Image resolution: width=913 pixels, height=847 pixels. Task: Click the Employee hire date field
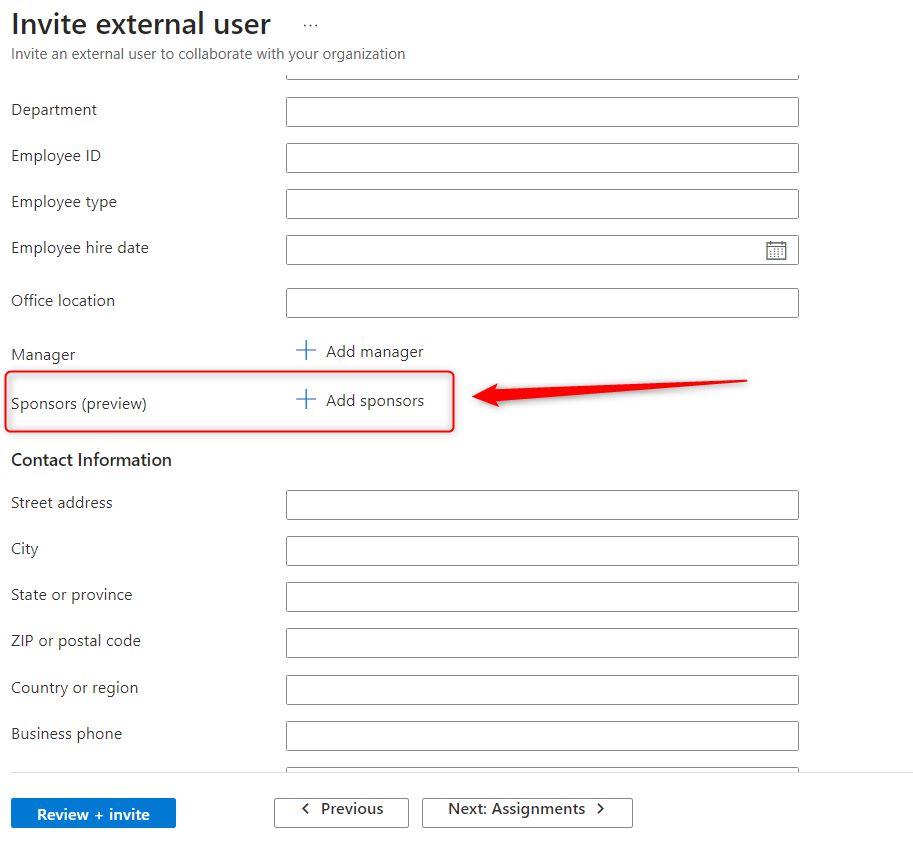[522, 250]
